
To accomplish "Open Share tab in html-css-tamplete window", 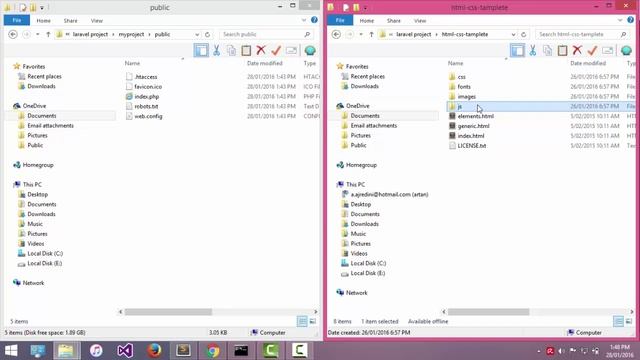I will click(393, 20).
